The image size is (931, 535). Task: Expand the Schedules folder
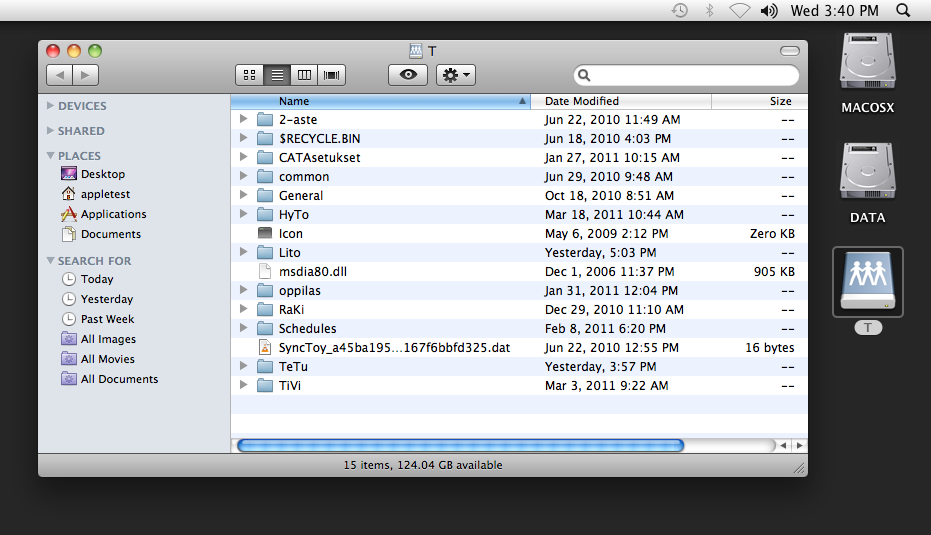tap(243, 328)
